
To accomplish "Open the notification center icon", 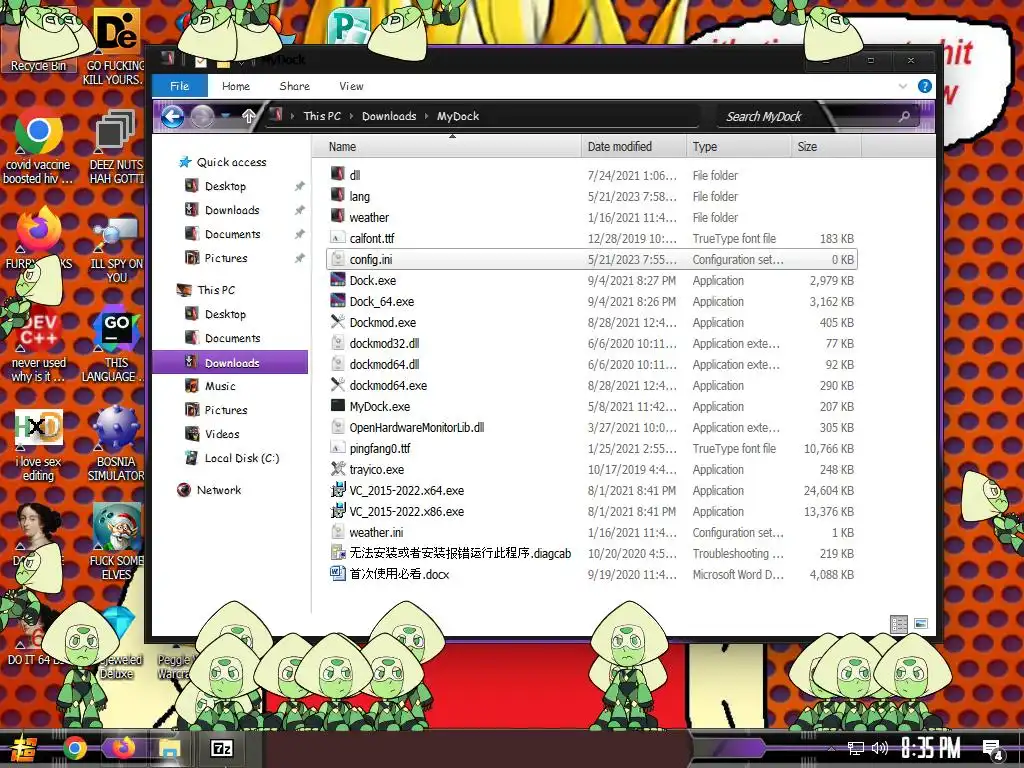I will (993, 750).
